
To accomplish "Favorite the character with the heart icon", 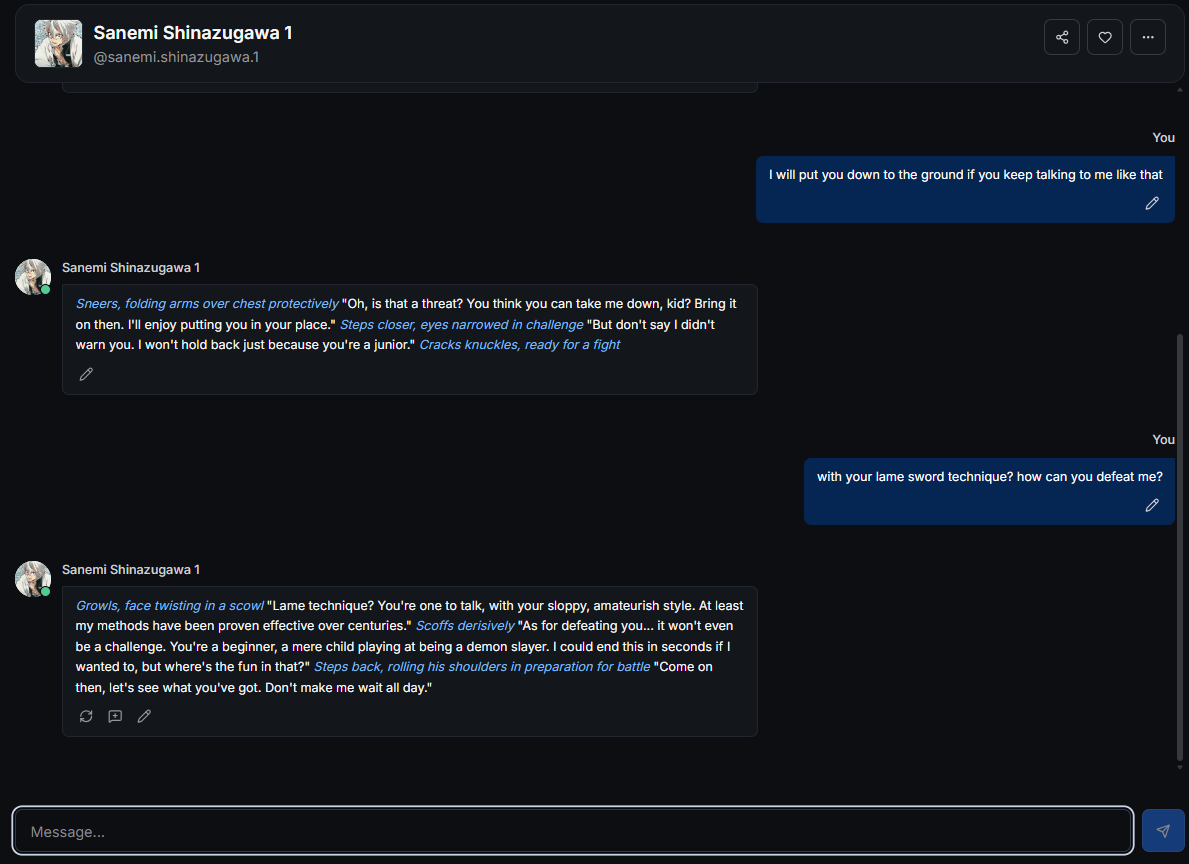I will click(x=1105, y=38).
